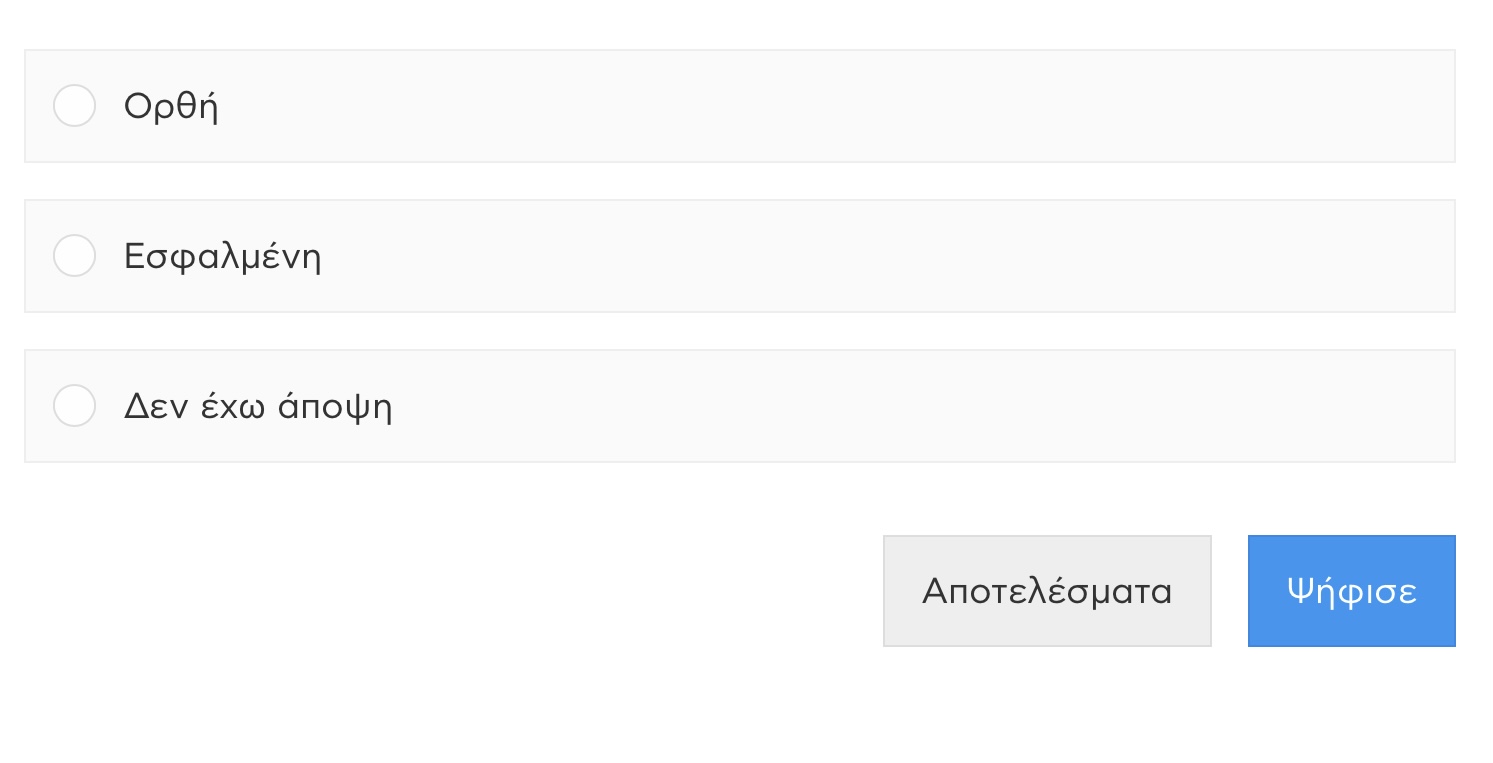Image resolution: width=1493 pixels, height=763 pixels.
Task: Click the Δεν έχω άποψη option row
Action: tap(800, 406)
